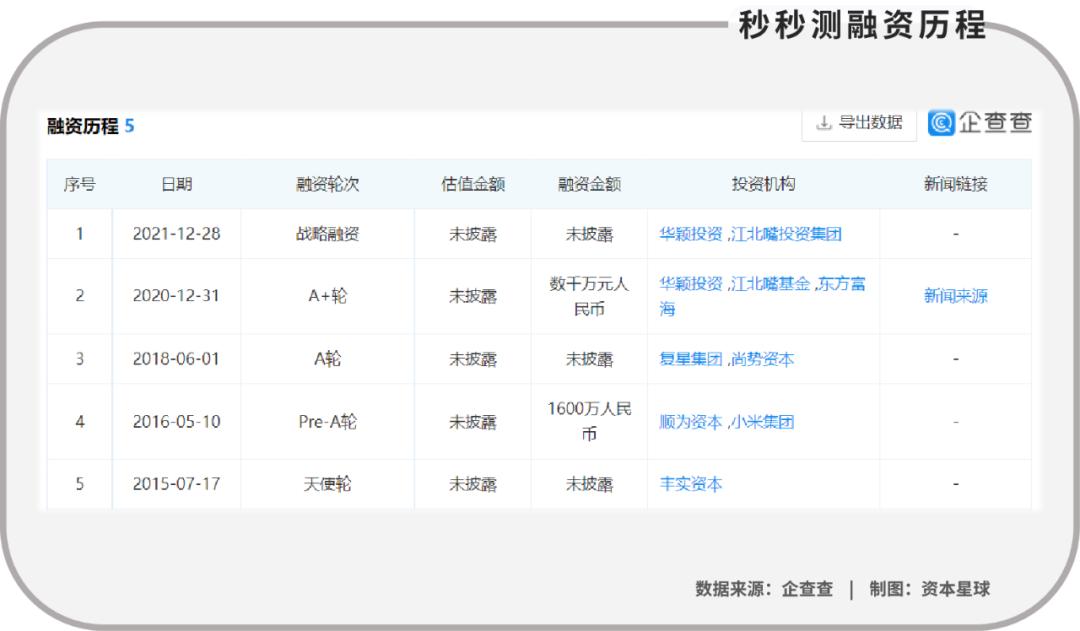The width and height of the screenshot is (1080, 631).
Task: Click the download icon in 导出数据
Action: coord(824,123)
